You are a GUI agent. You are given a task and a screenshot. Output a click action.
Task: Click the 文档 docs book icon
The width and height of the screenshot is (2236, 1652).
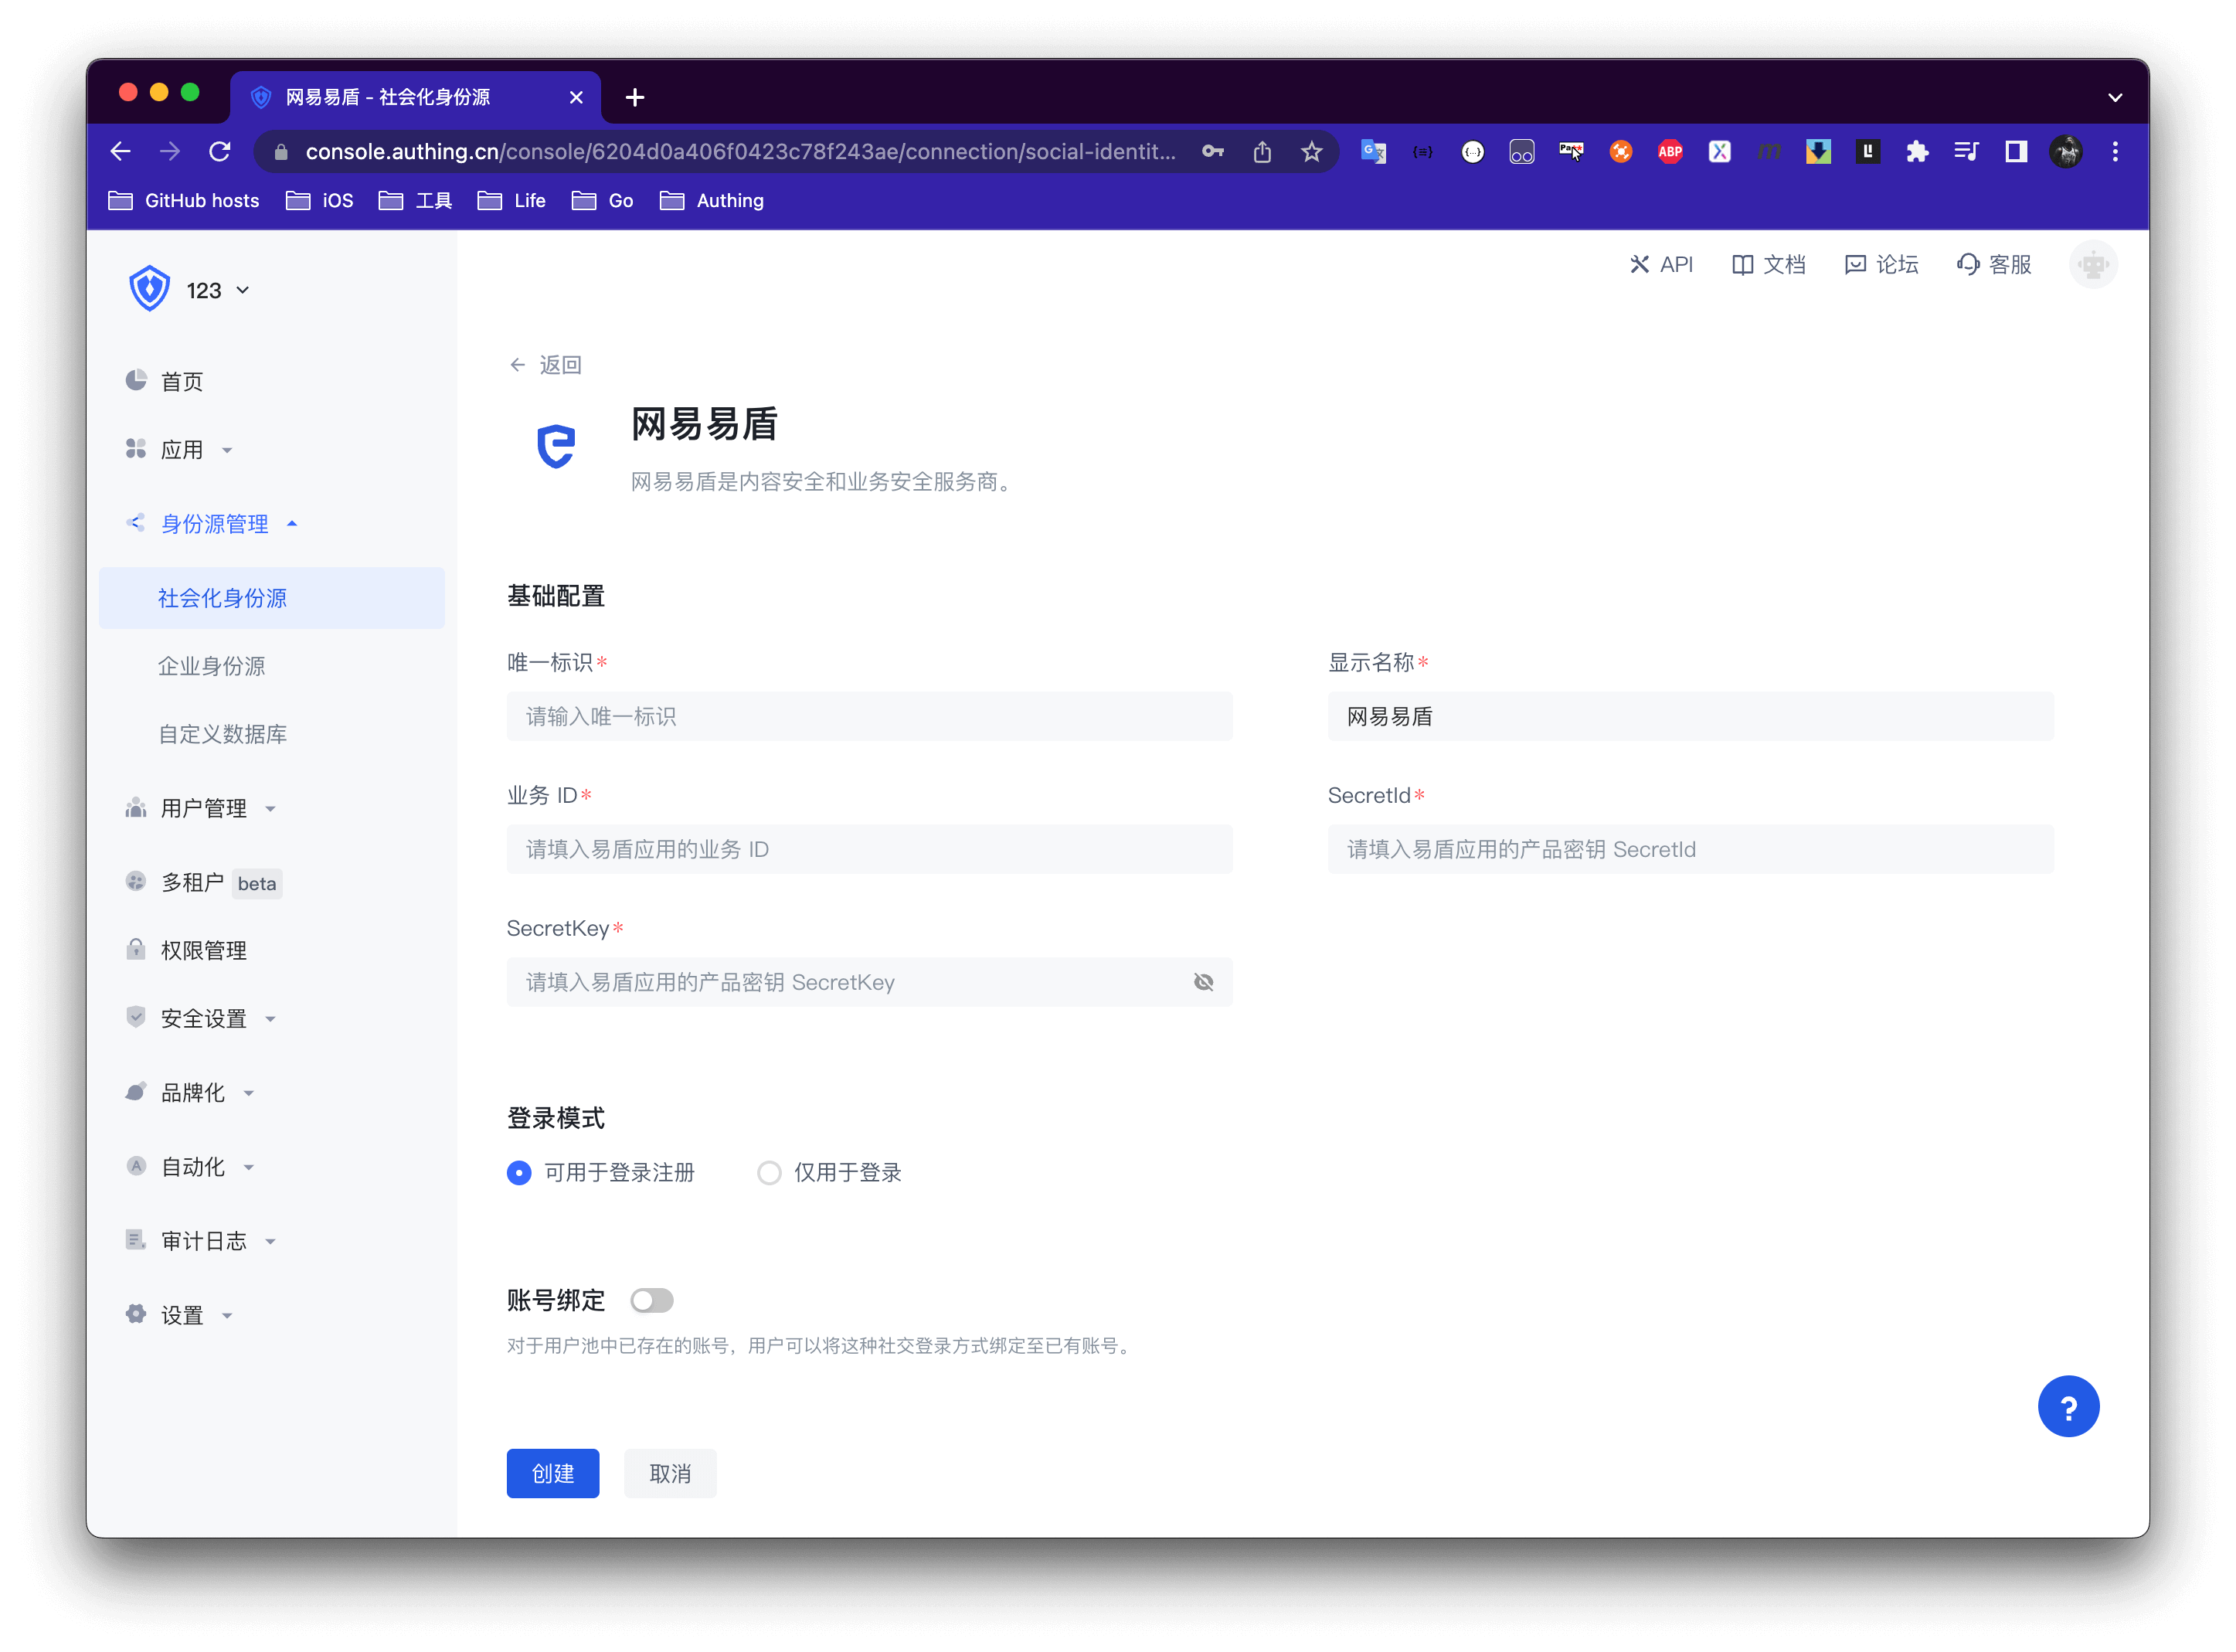point(1742,265)
